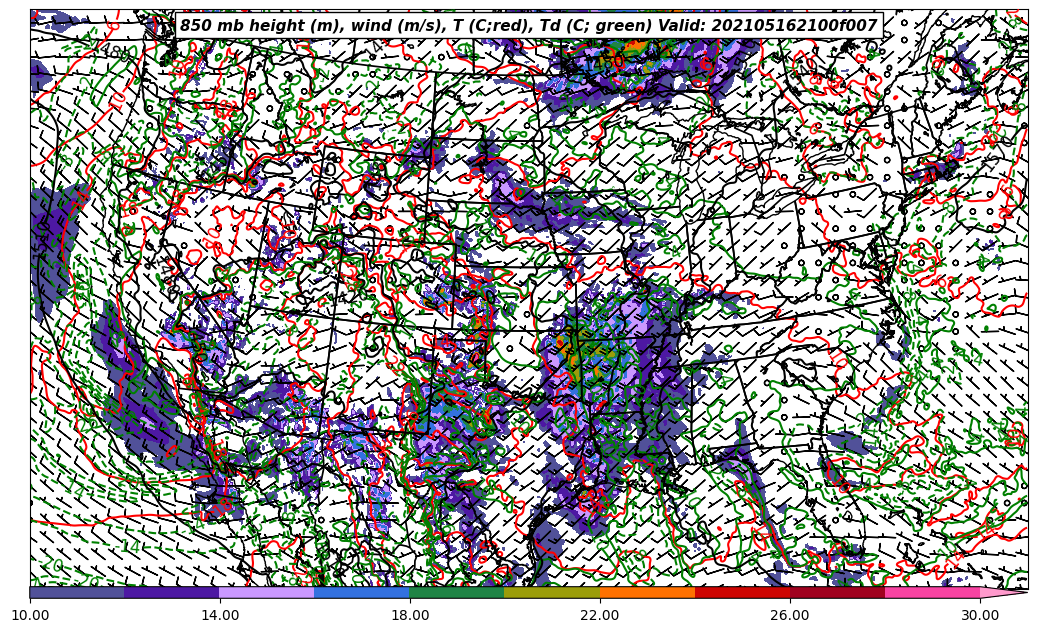Pick the lavender 14–16 colorbar segment
This screenshot has height=632, width=1037.
coord(267,592)
